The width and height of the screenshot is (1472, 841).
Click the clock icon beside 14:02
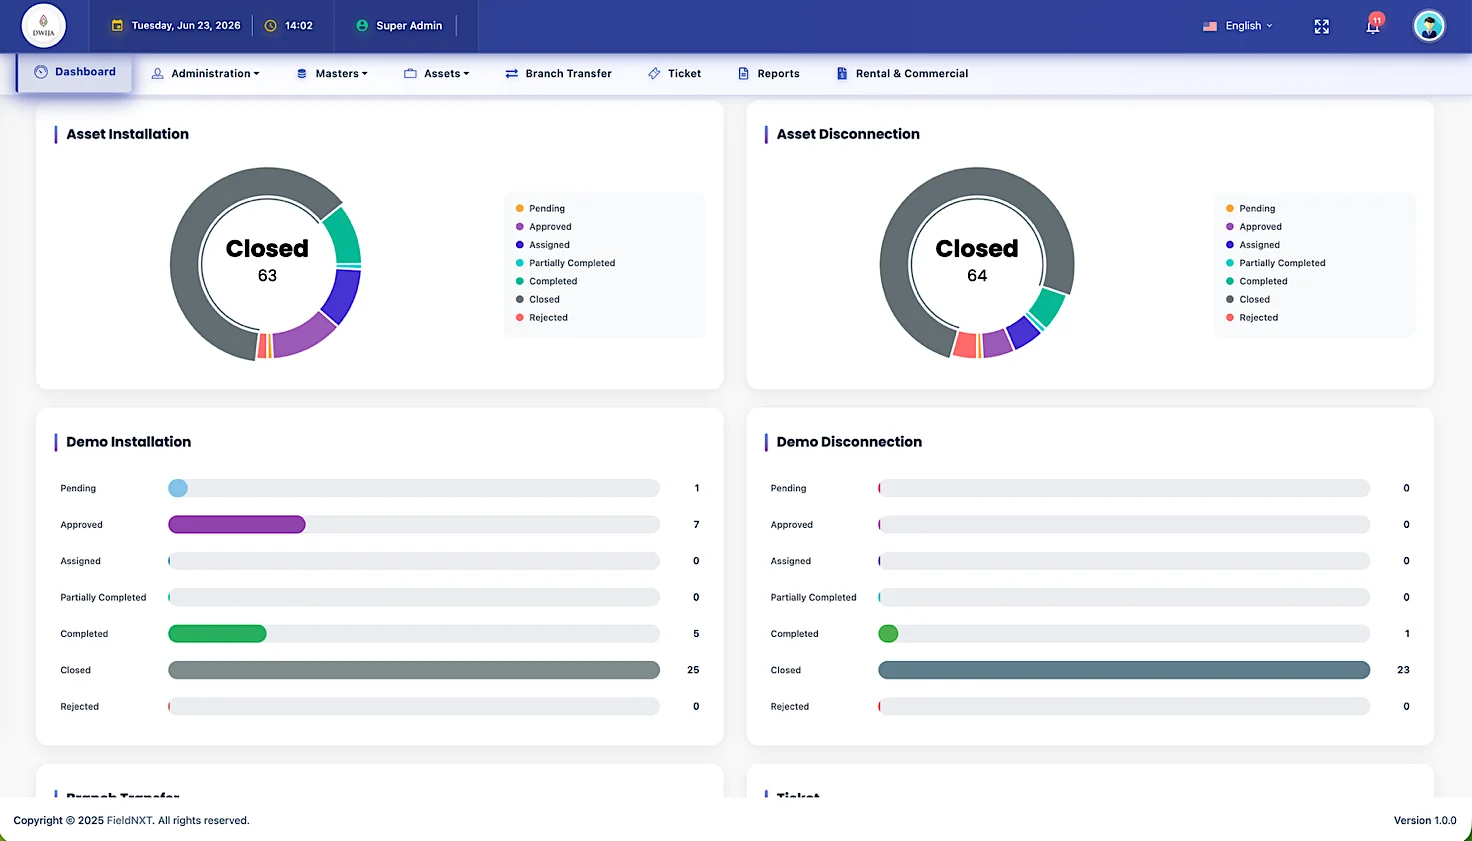(x=270, y=26)
